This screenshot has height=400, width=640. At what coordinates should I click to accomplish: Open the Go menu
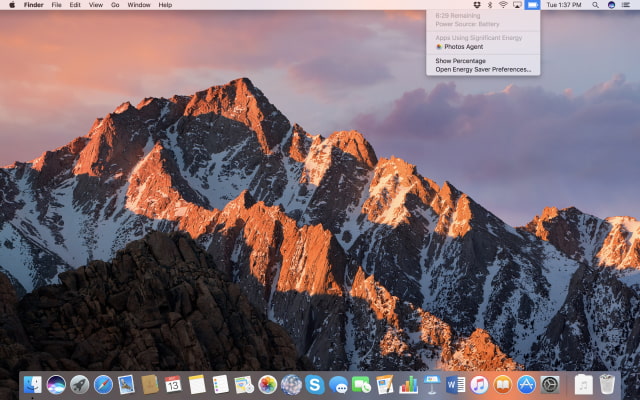click(115, 5)
